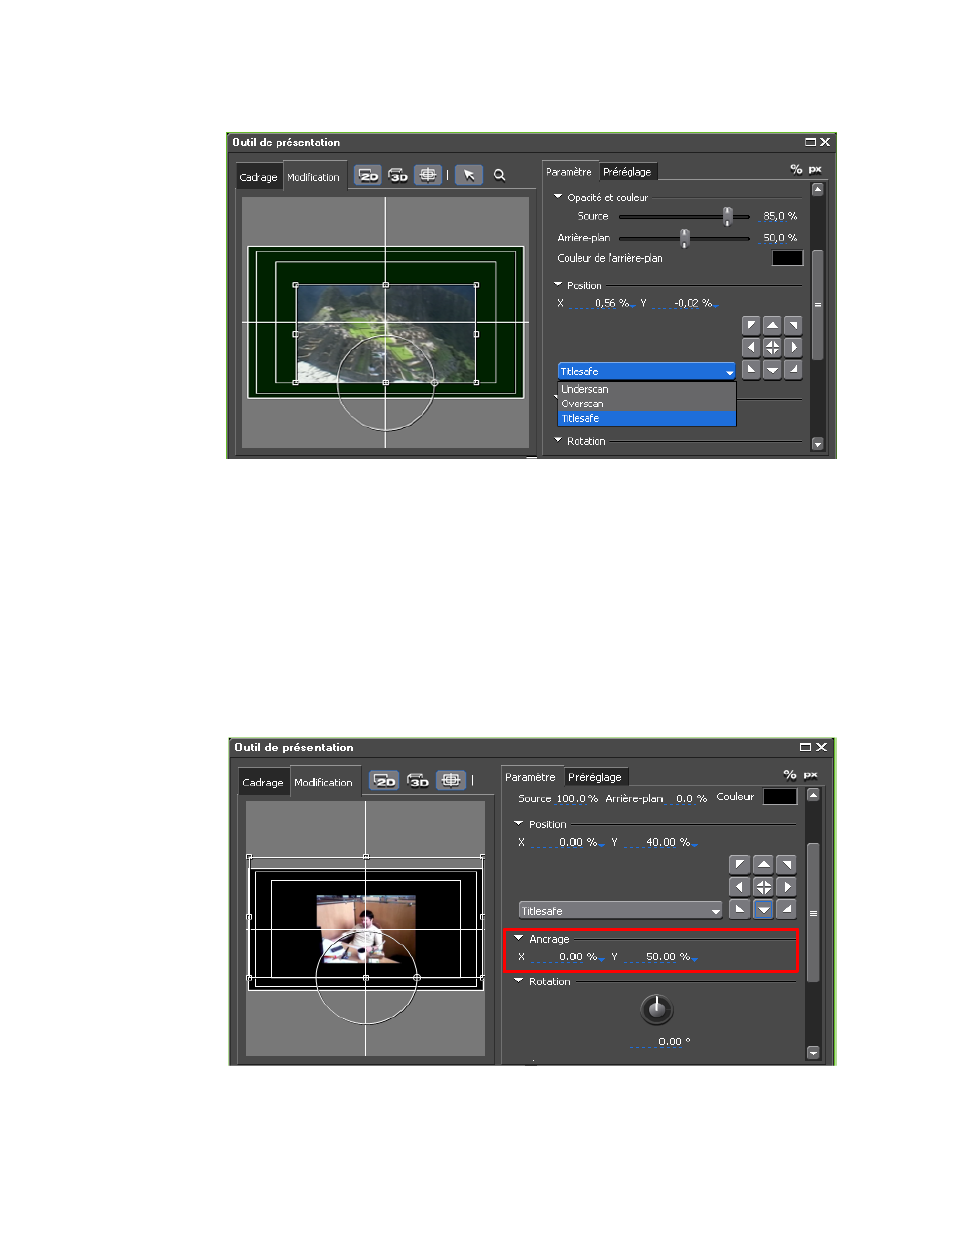Click the 2D mode icon in the Ancrage window
The image size is (954, 1235).
pos(384,780)
